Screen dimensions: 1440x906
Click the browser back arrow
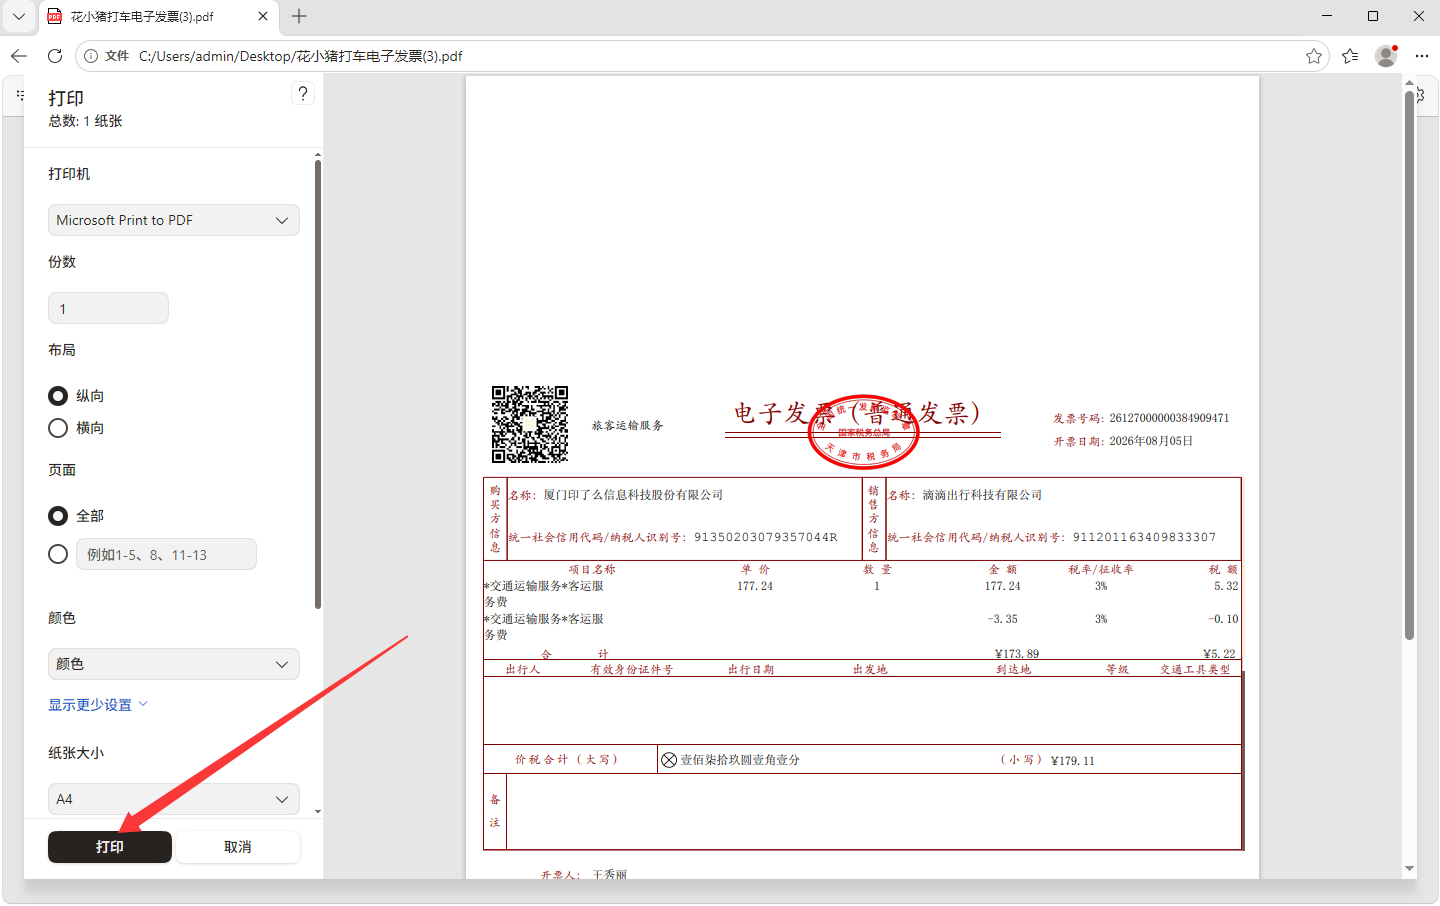click(x=19, y=56)
